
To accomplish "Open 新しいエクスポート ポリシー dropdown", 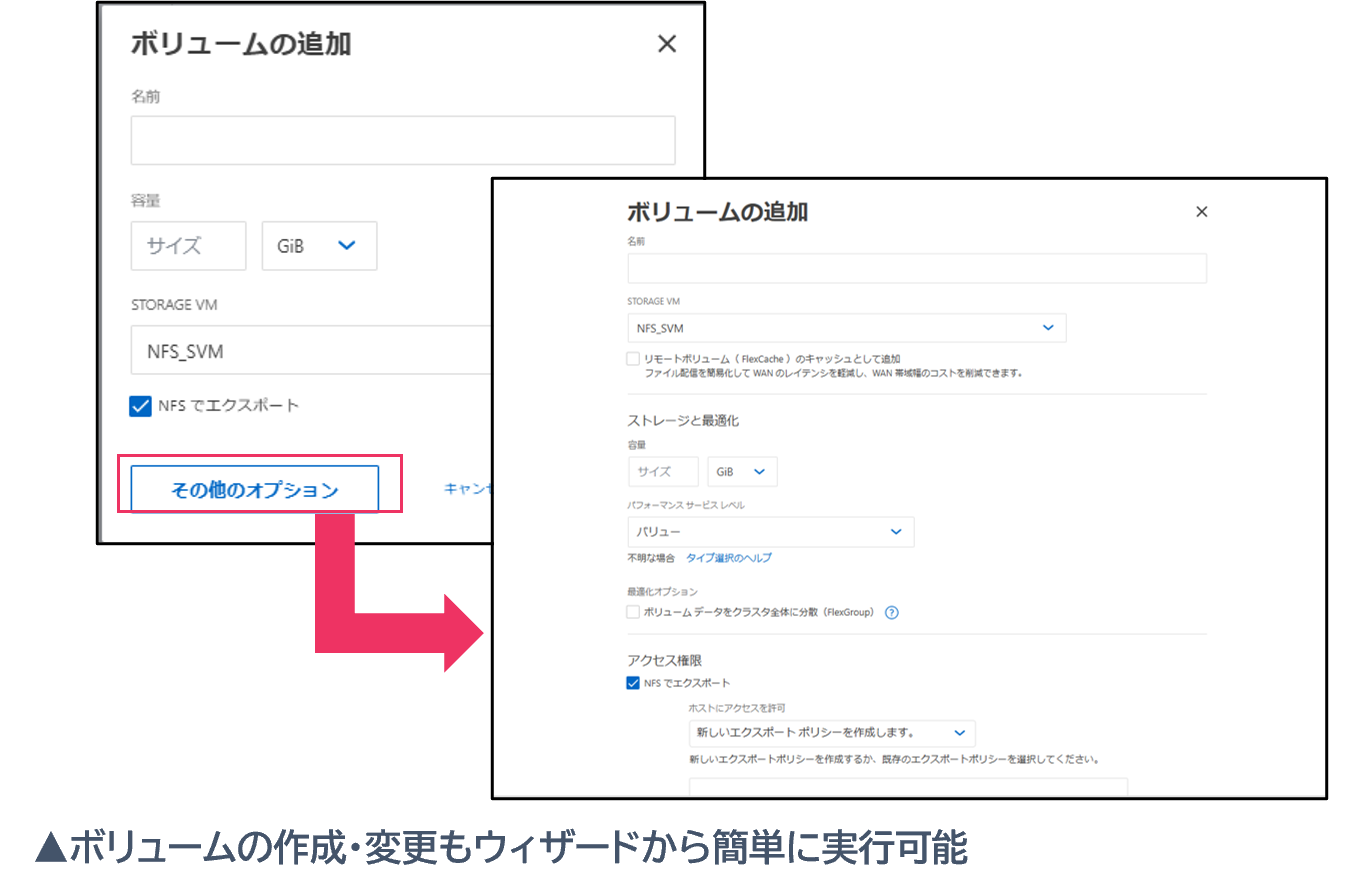I will 832,732.
